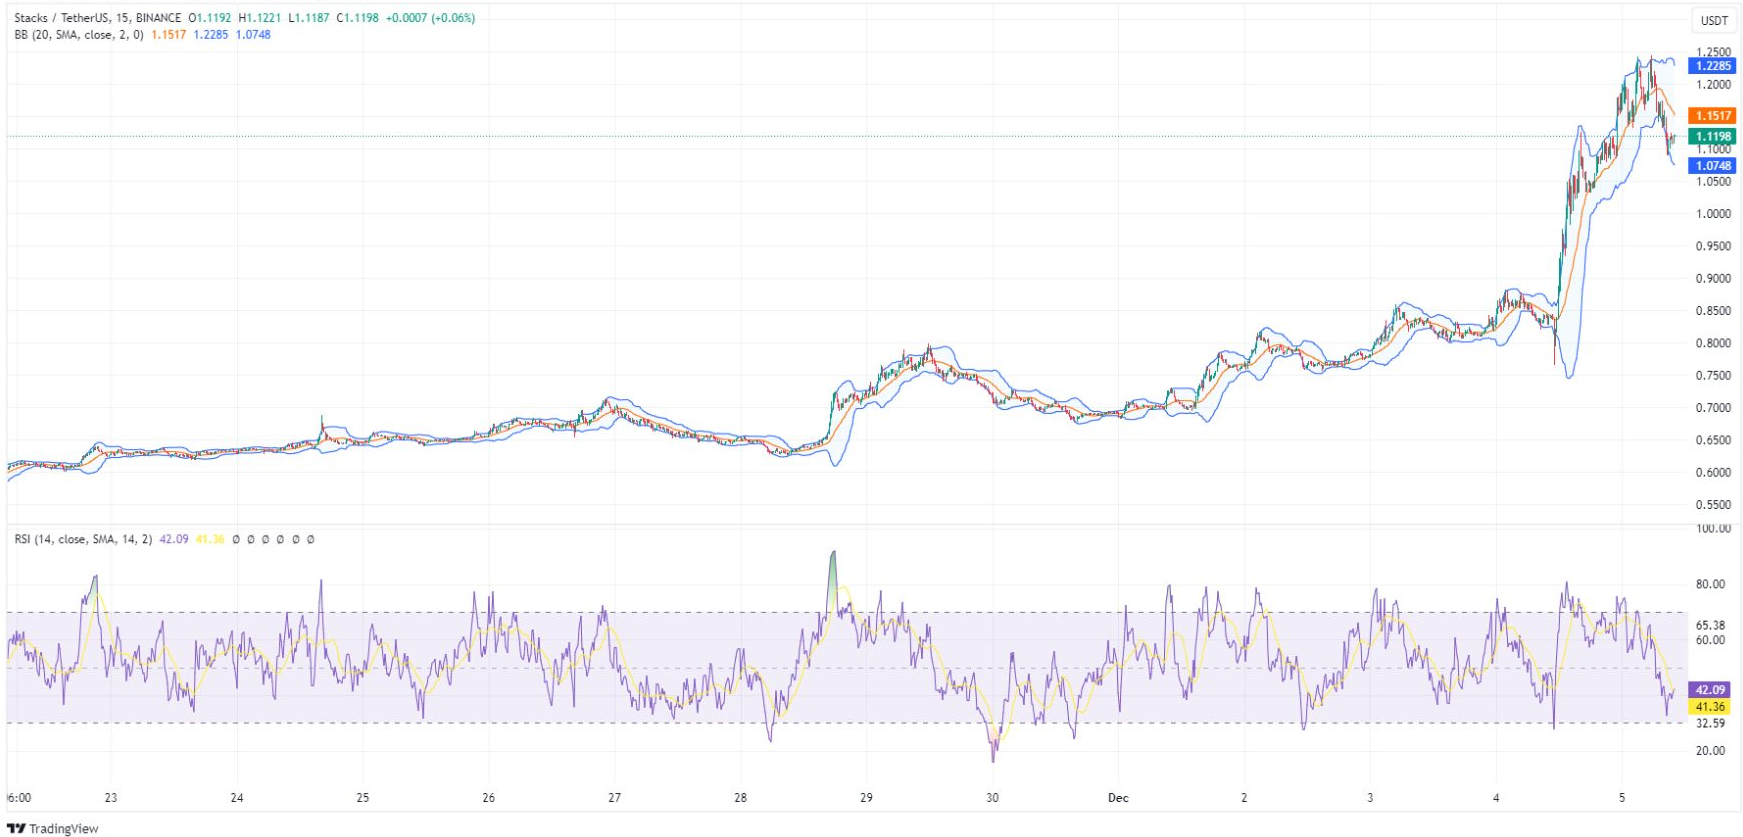1743x837 pixels.
Task: Click the green 1.1198 current price tag
Action: coord(1713,137)
